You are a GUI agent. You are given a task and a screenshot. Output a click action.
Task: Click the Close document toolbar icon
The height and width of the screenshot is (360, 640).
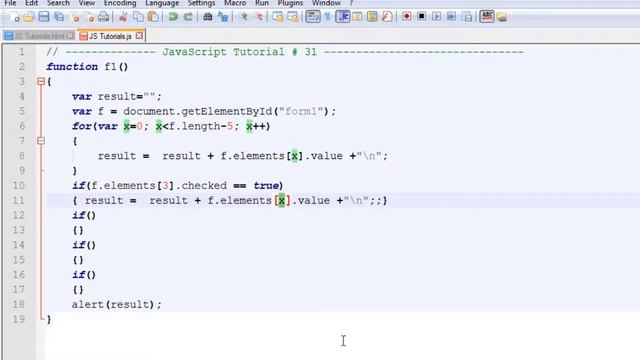click(x=75, y=17)
